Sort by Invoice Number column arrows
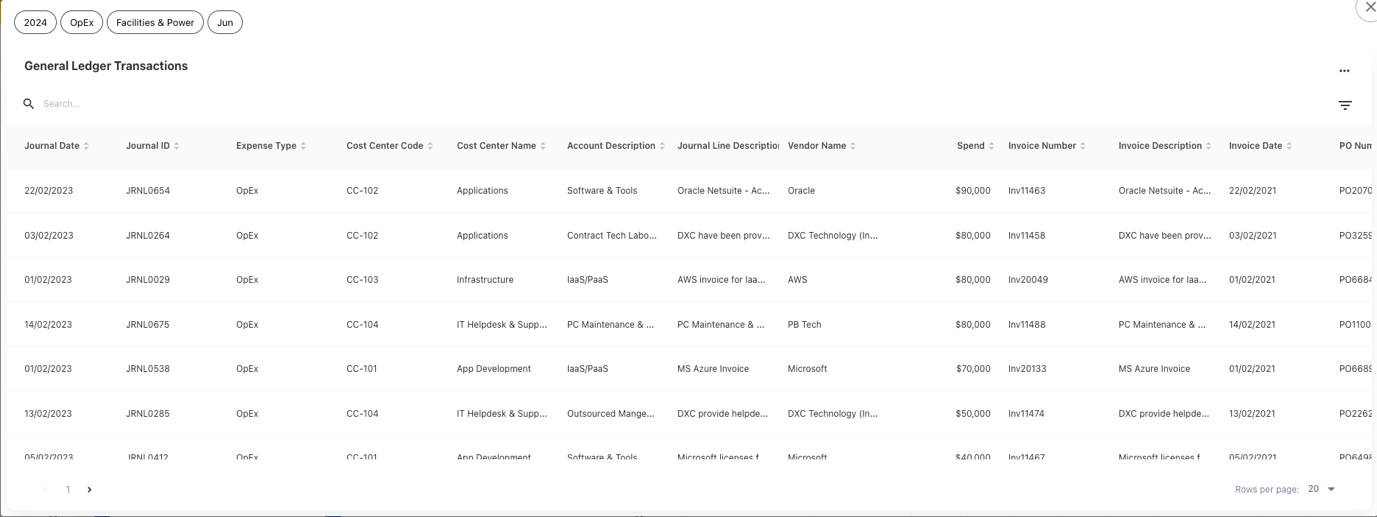1377x517 pixels. pos(1083,146)
